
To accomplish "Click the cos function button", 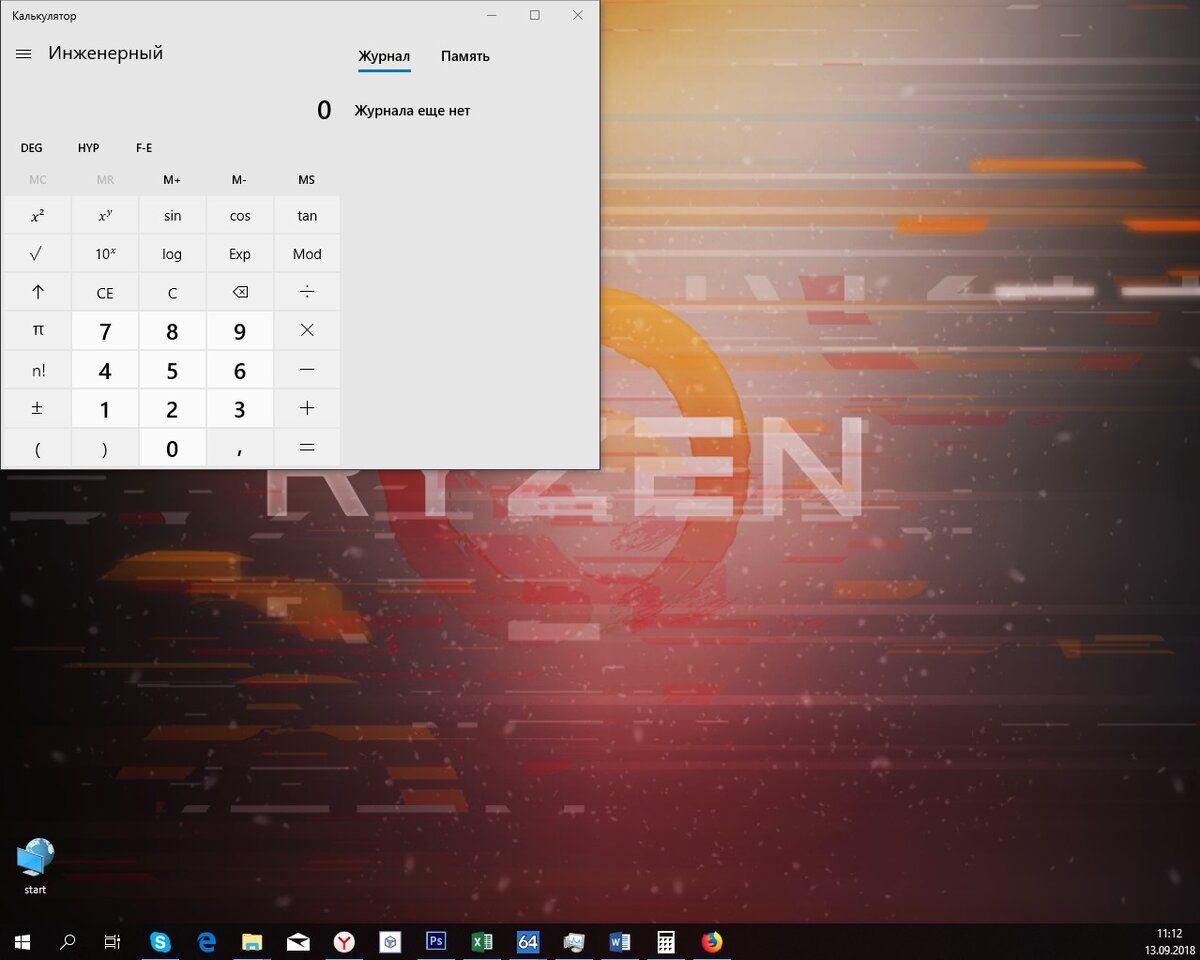I will point(240,215).
